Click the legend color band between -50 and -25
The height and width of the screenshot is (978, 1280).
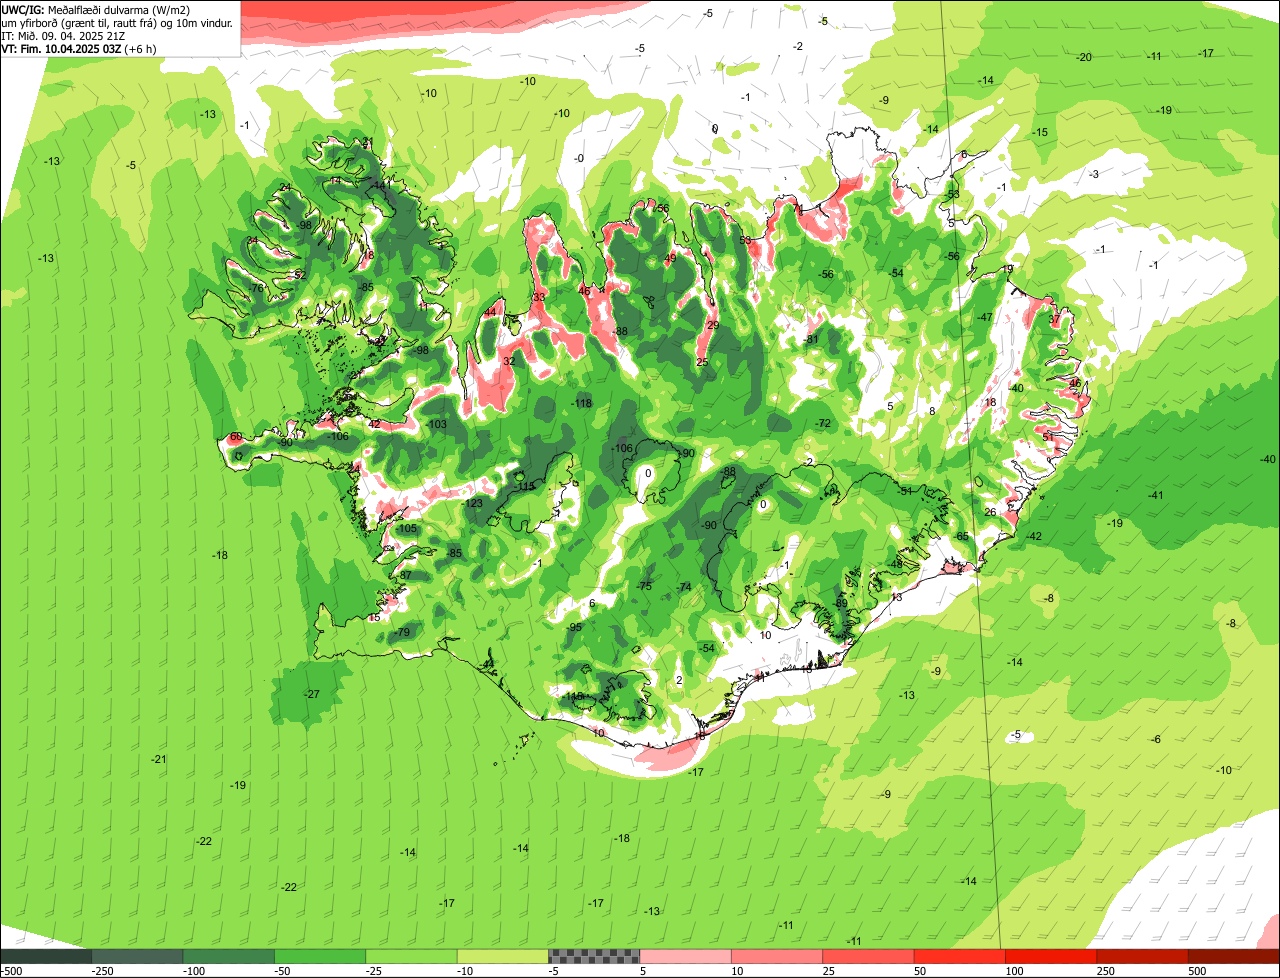point(320,956)
